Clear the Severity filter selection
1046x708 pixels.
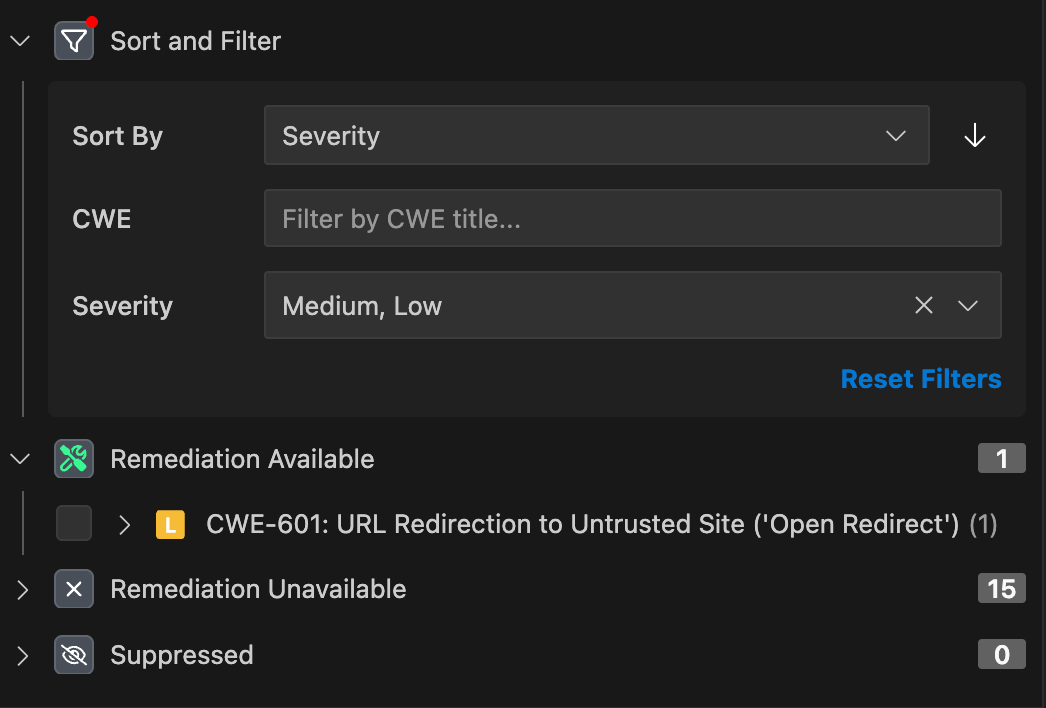(x=924, y=306)
